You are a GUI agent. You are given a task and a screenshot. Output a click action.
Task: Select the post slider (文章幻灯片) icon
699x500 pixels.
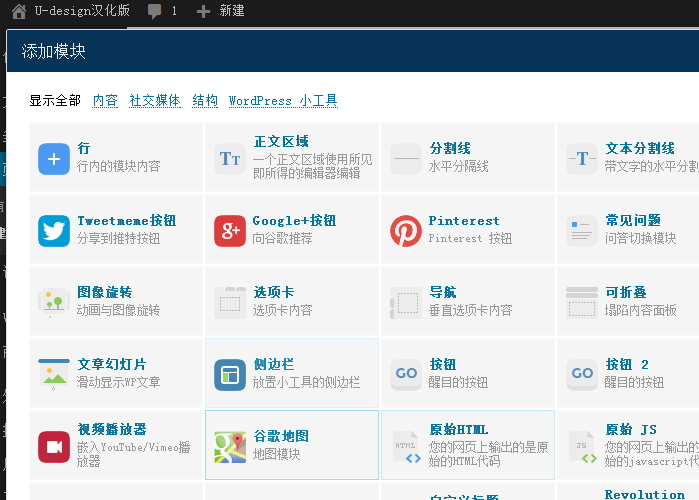tap(53, 375)
